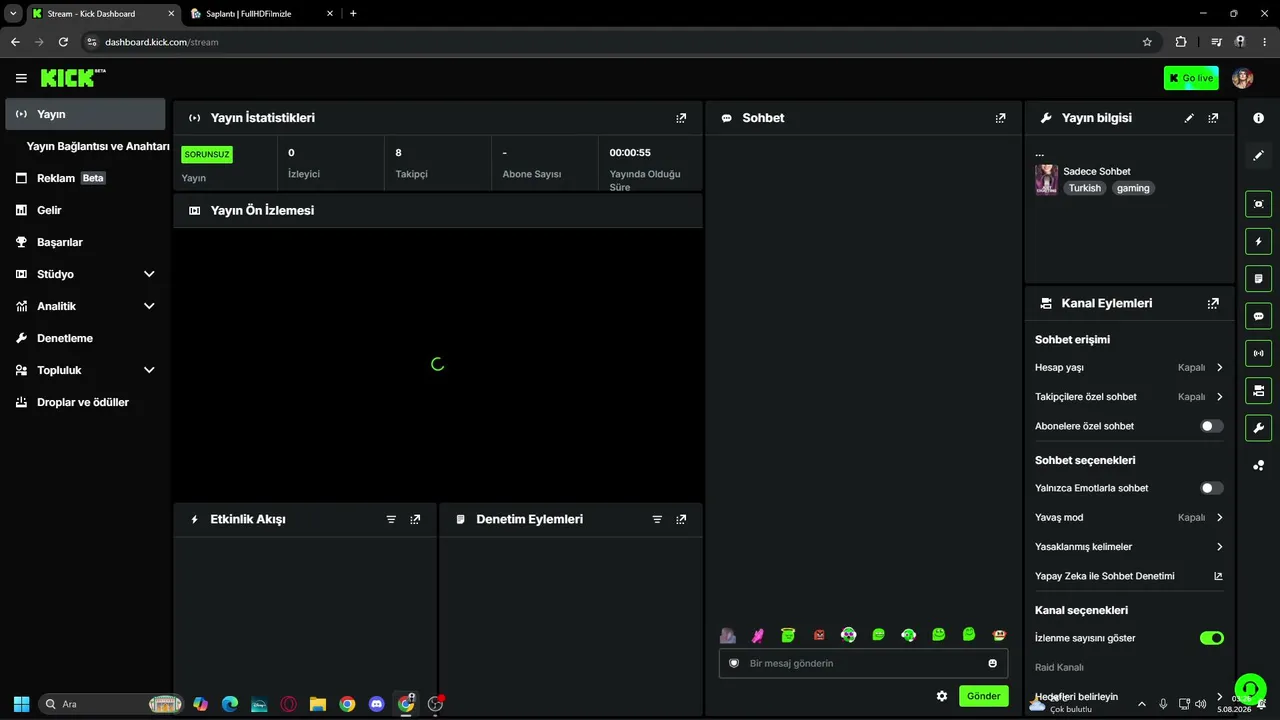Toggle the lightning activity feed widget icon
This screenshot has width=1280, height=720.
(x=1258, y=241)
